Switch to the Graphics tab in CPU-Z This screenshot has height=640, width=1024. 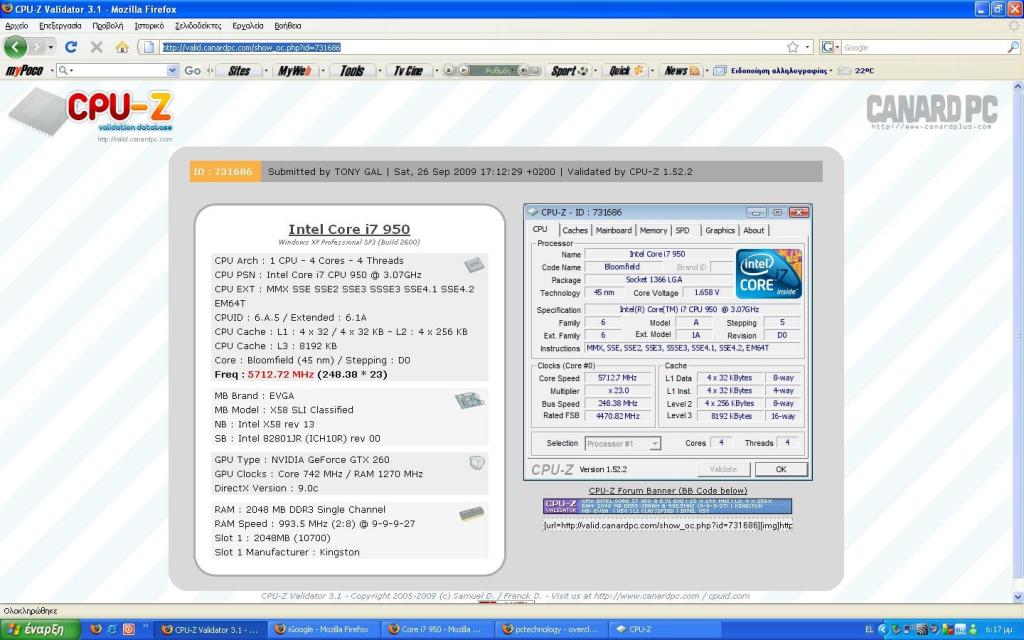pos(720,231)
